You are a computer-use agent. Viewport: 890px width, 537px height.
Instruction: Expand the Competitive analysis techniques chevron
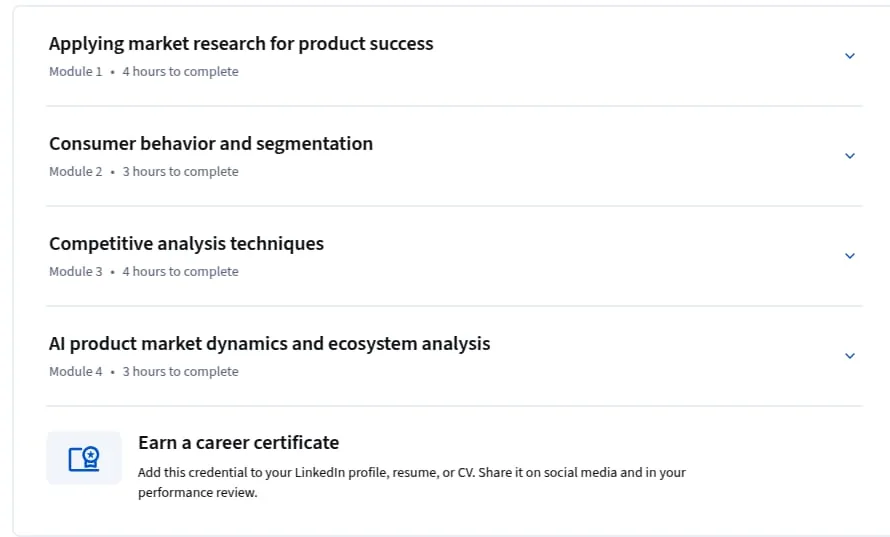click(x=850, y=255)
